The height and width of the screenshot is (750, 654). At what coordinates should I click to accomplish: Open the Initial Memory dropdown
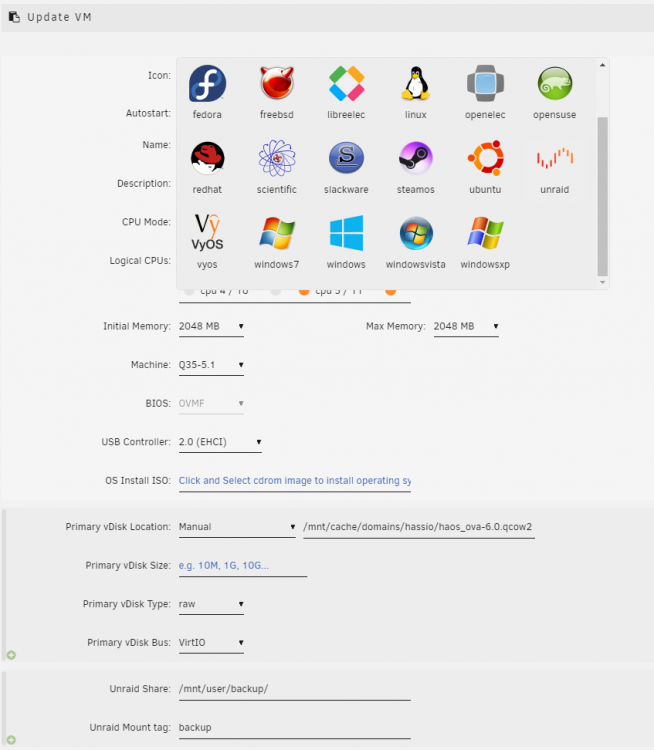(x=211, y=326)
